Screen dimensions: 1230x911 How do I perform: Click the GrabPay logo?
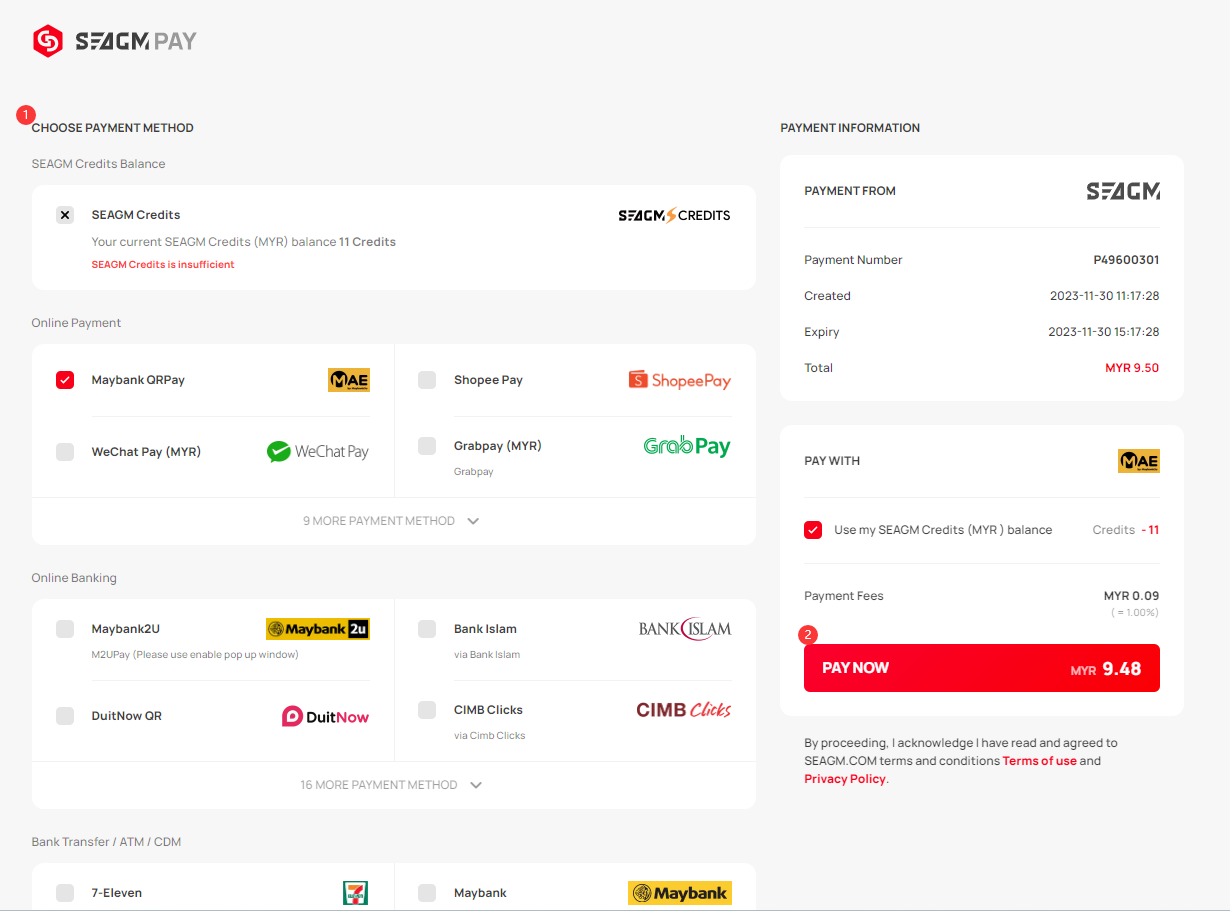(687, 446)
